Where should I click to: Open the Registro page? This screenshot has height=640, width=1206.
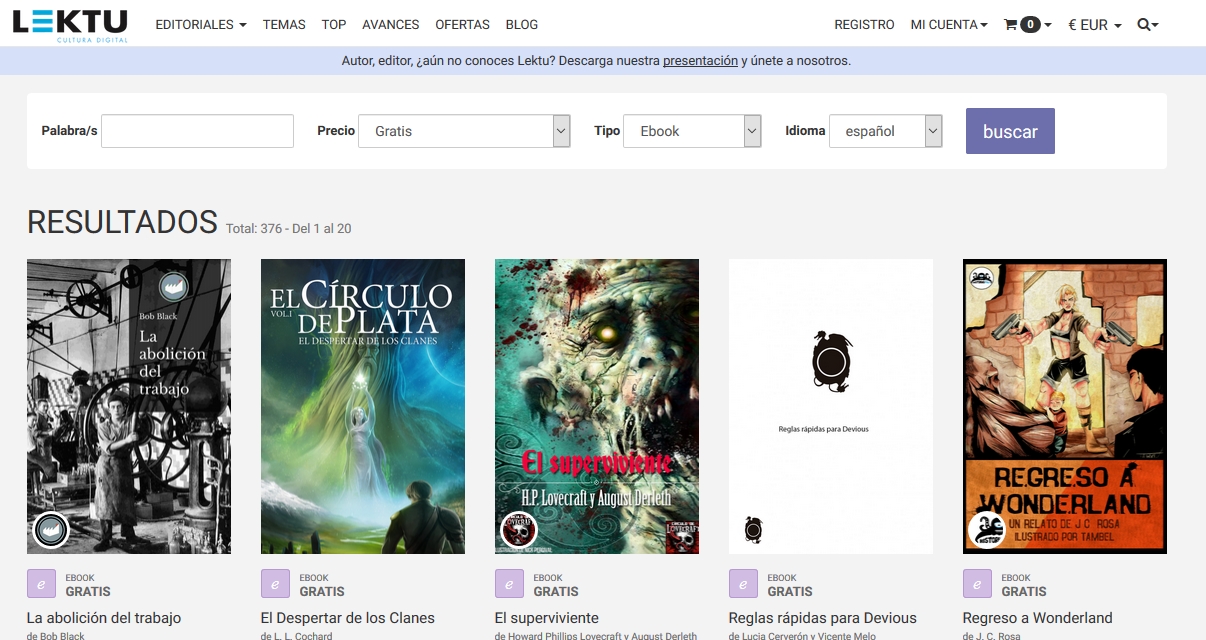click(864, 25)
